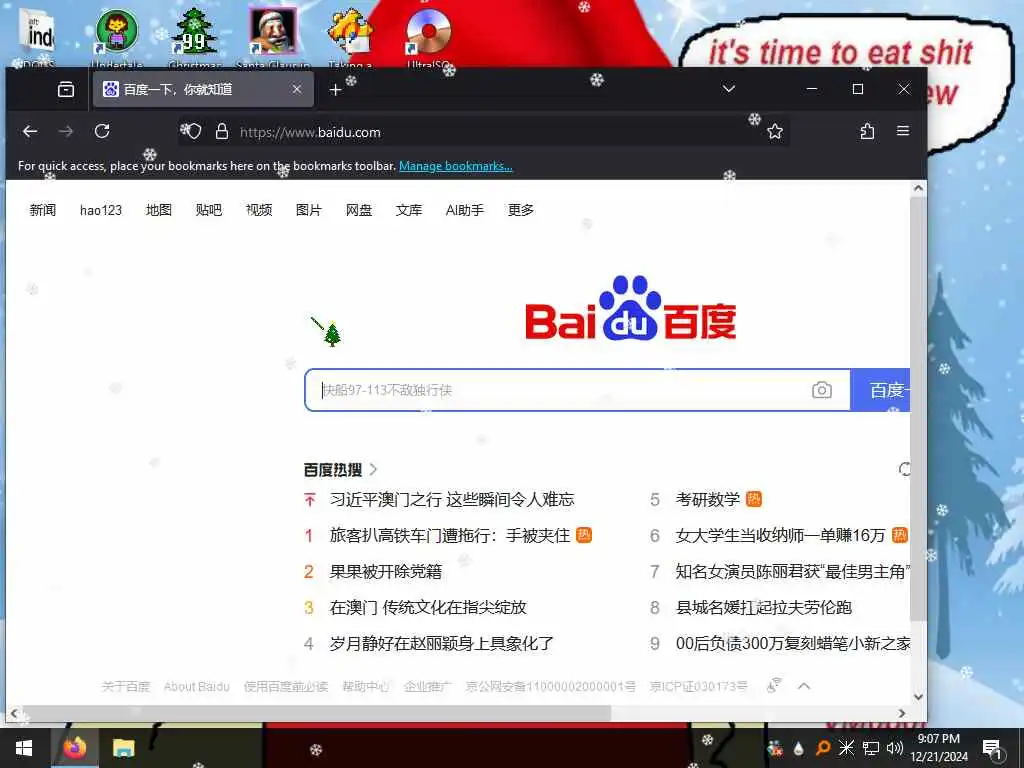Click the 帮助中心 footer link

(366, 686)
